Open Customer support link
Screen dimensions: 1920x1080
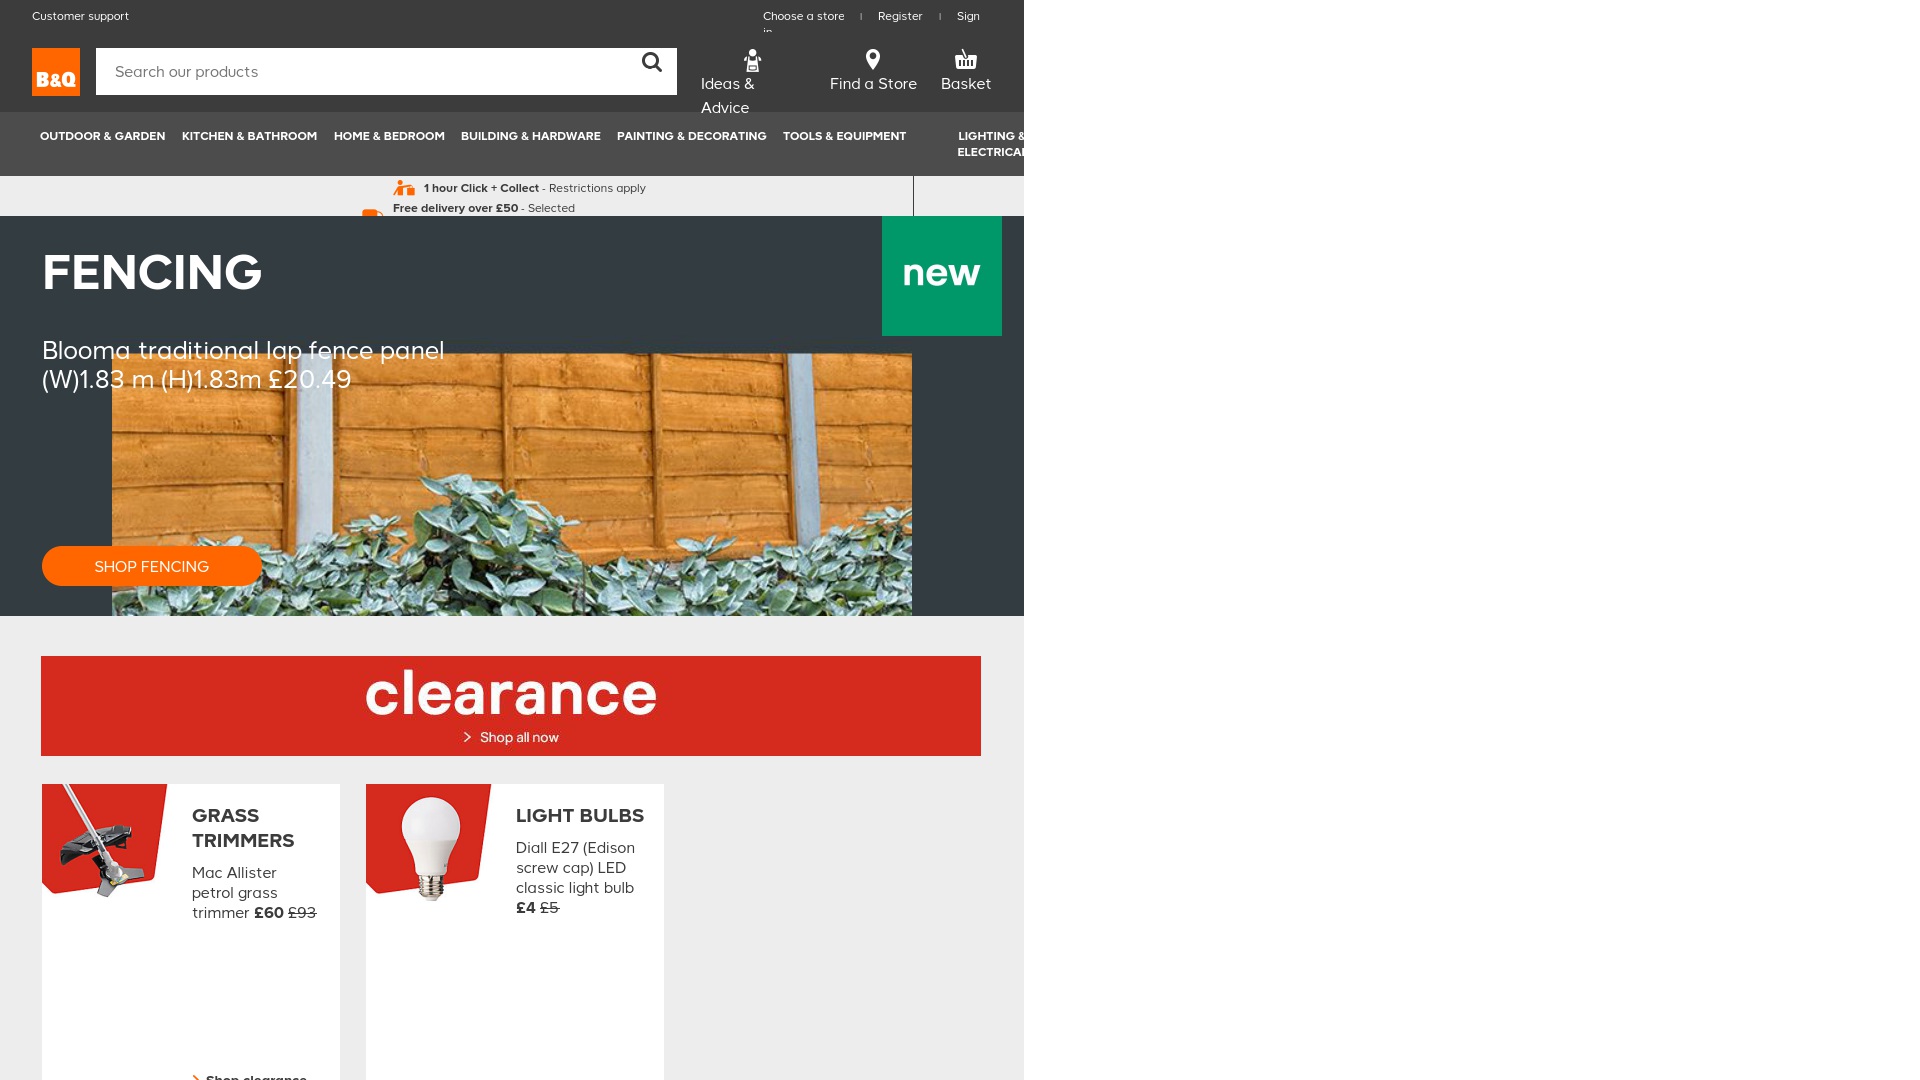point(80,16)
